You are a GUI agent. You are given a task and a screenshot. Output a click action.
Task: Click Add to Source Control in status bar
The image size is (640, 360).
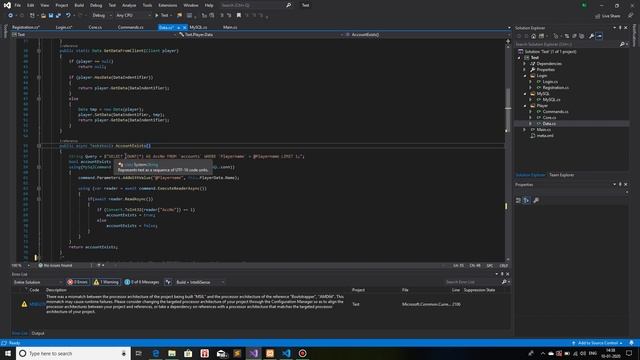(598, 343)
